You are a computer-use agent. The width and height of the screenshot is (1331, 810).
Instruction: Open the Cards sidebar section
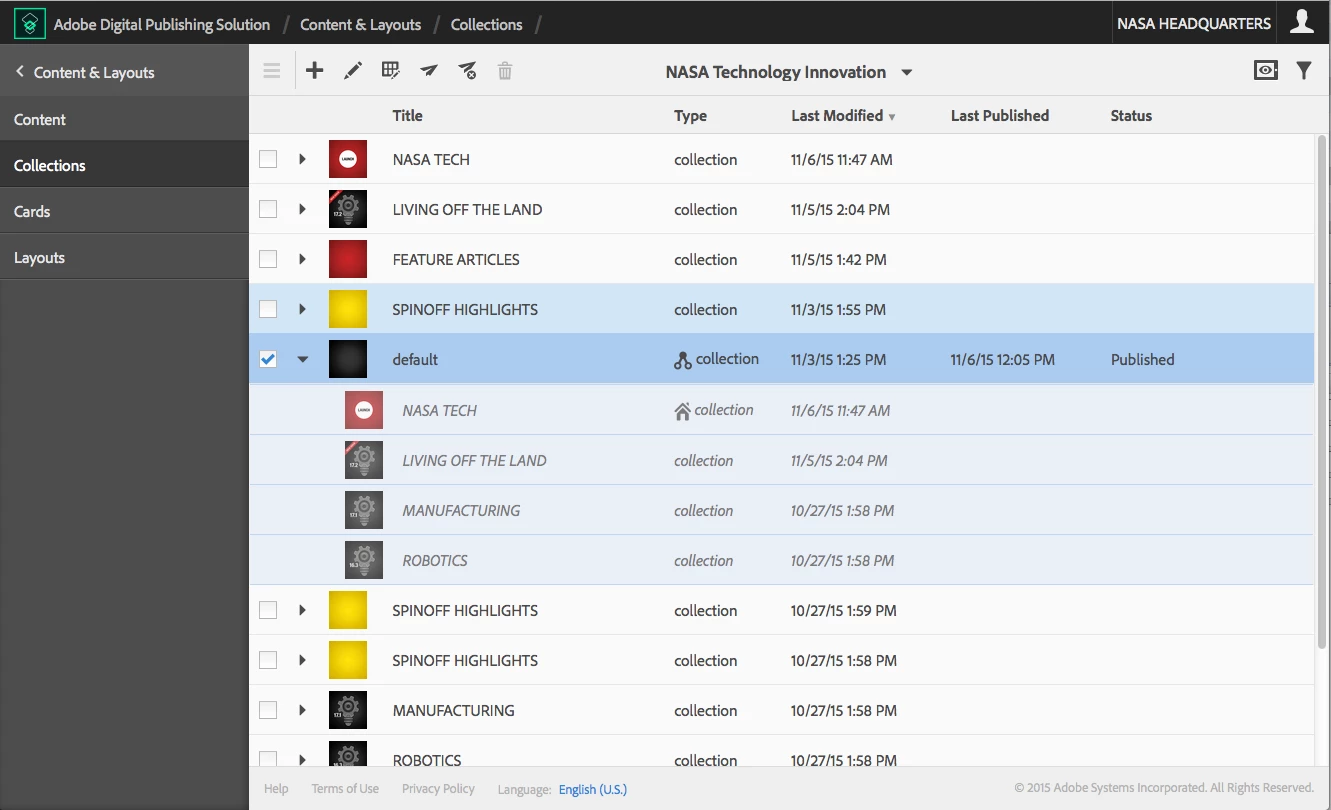tap(124, 211)
